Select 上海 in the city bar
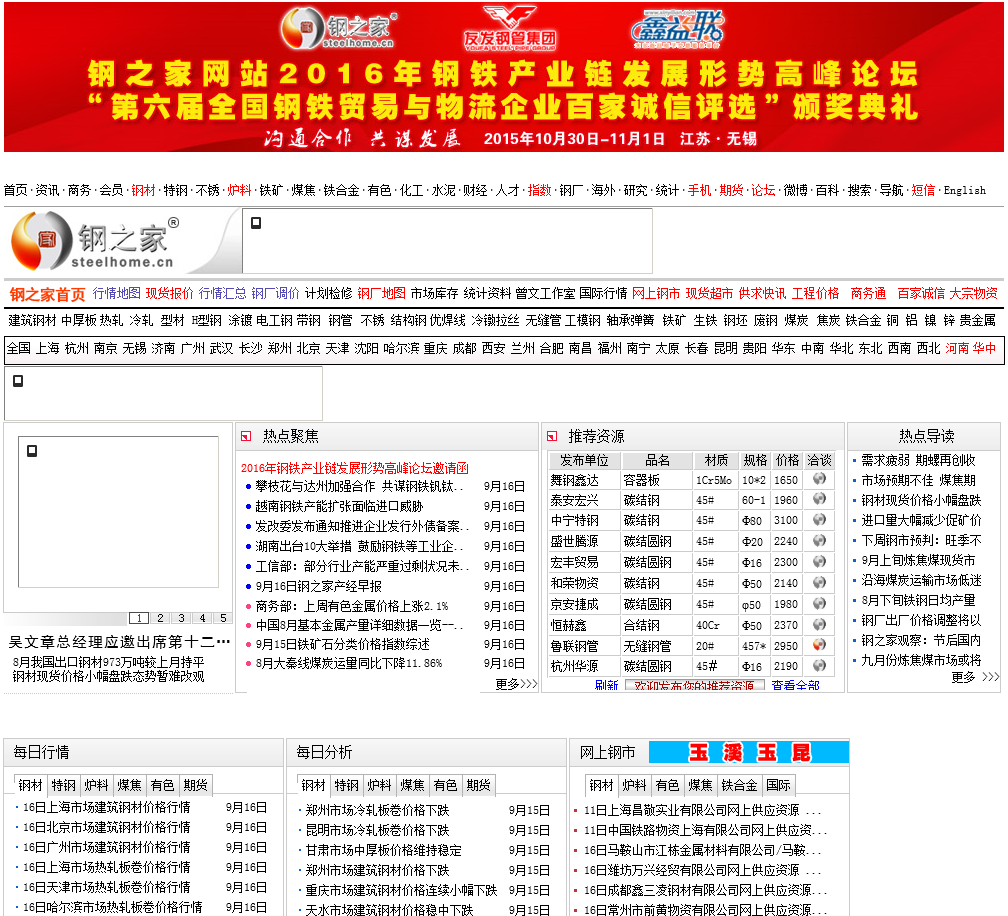This screenshot has height=916, width=1008. (48, 348)
